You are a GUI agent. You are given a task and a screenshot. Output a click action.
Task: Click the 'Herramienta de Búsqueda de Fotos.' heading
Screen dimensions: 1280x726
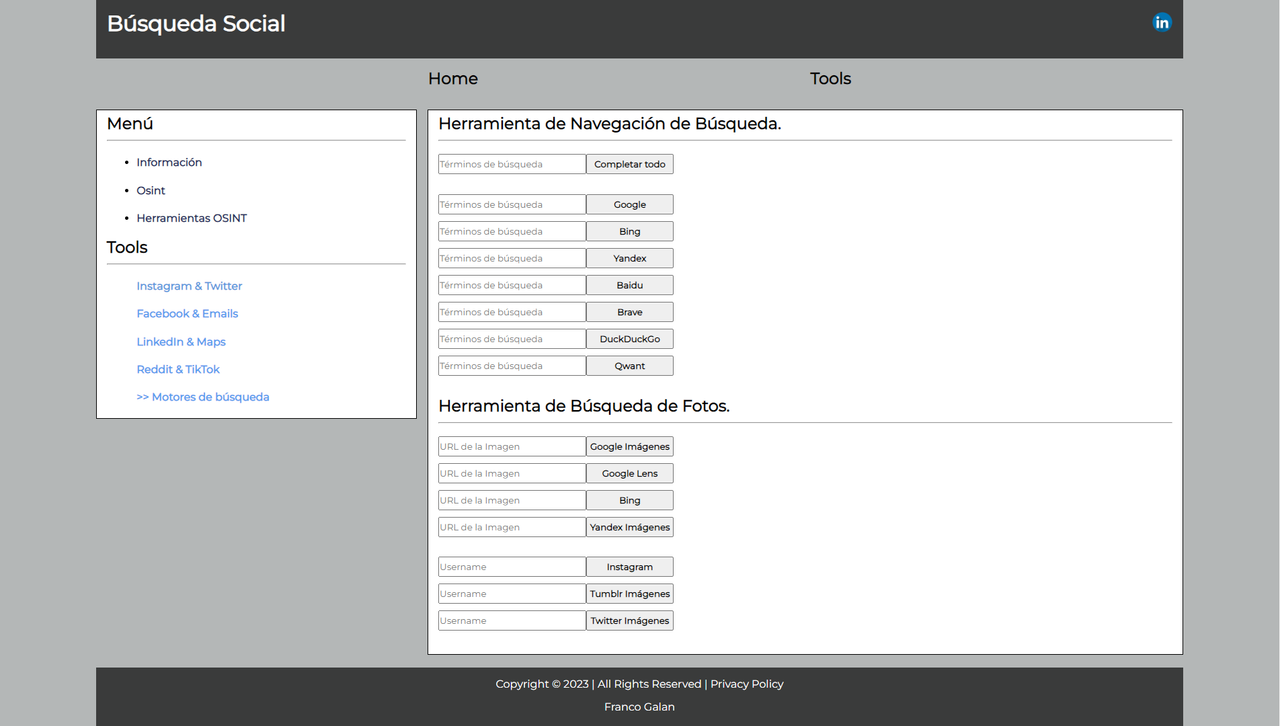click(584, 406)
